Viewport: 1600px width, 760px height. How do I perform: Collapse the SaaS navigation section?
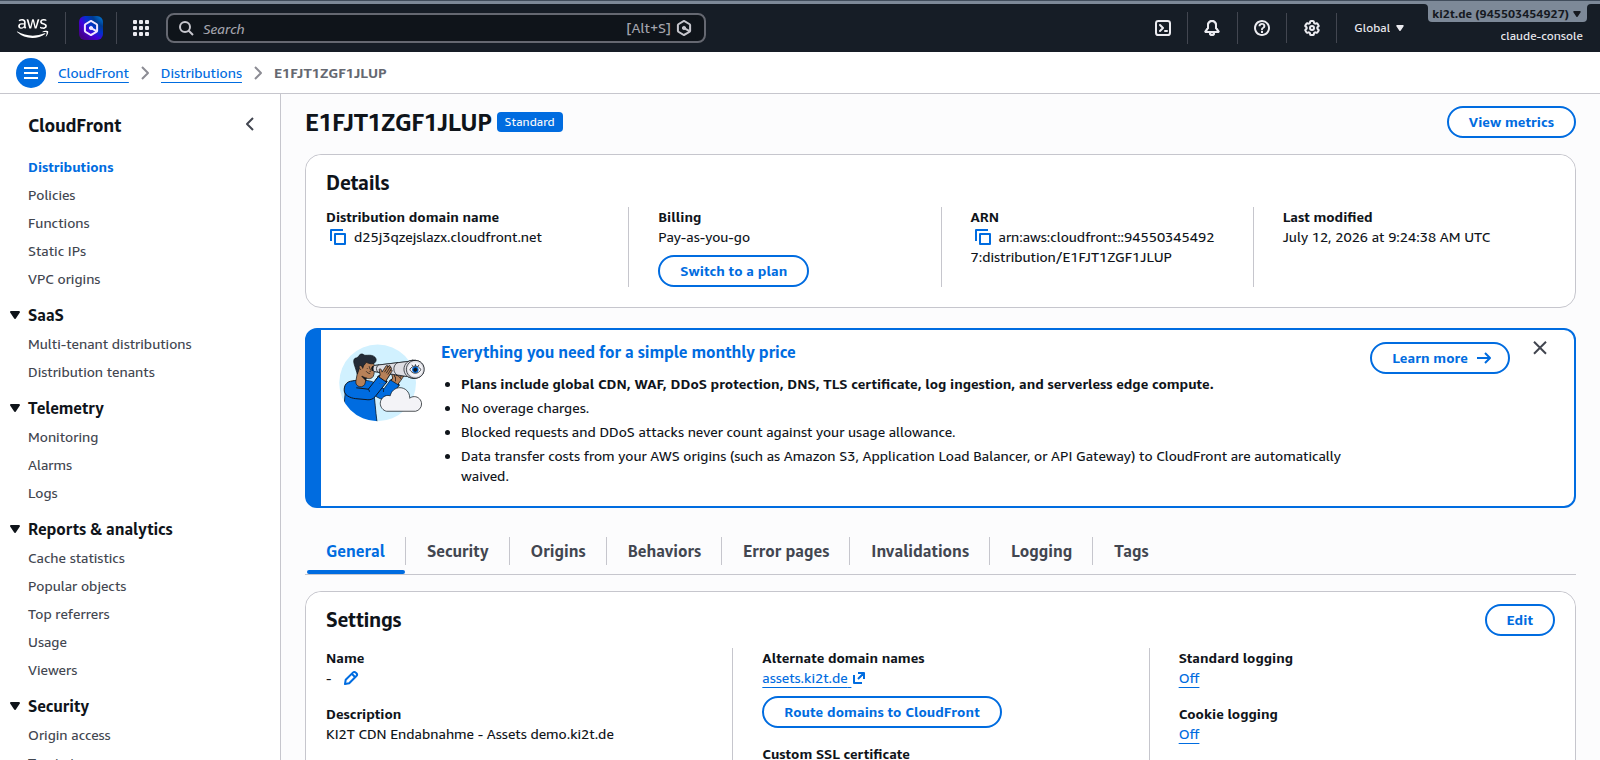click(x=15, y=315)
